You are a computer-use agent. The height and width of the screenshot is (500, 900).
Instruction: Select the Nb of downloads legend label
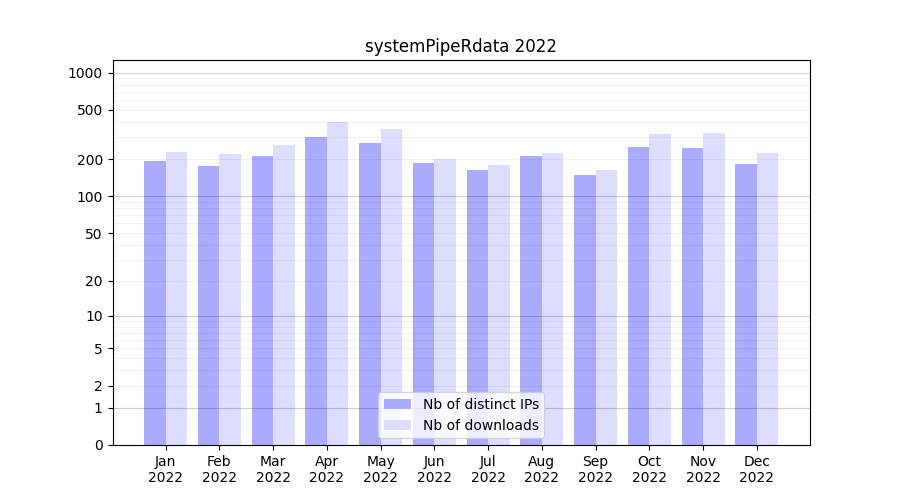tap(480, 425)
